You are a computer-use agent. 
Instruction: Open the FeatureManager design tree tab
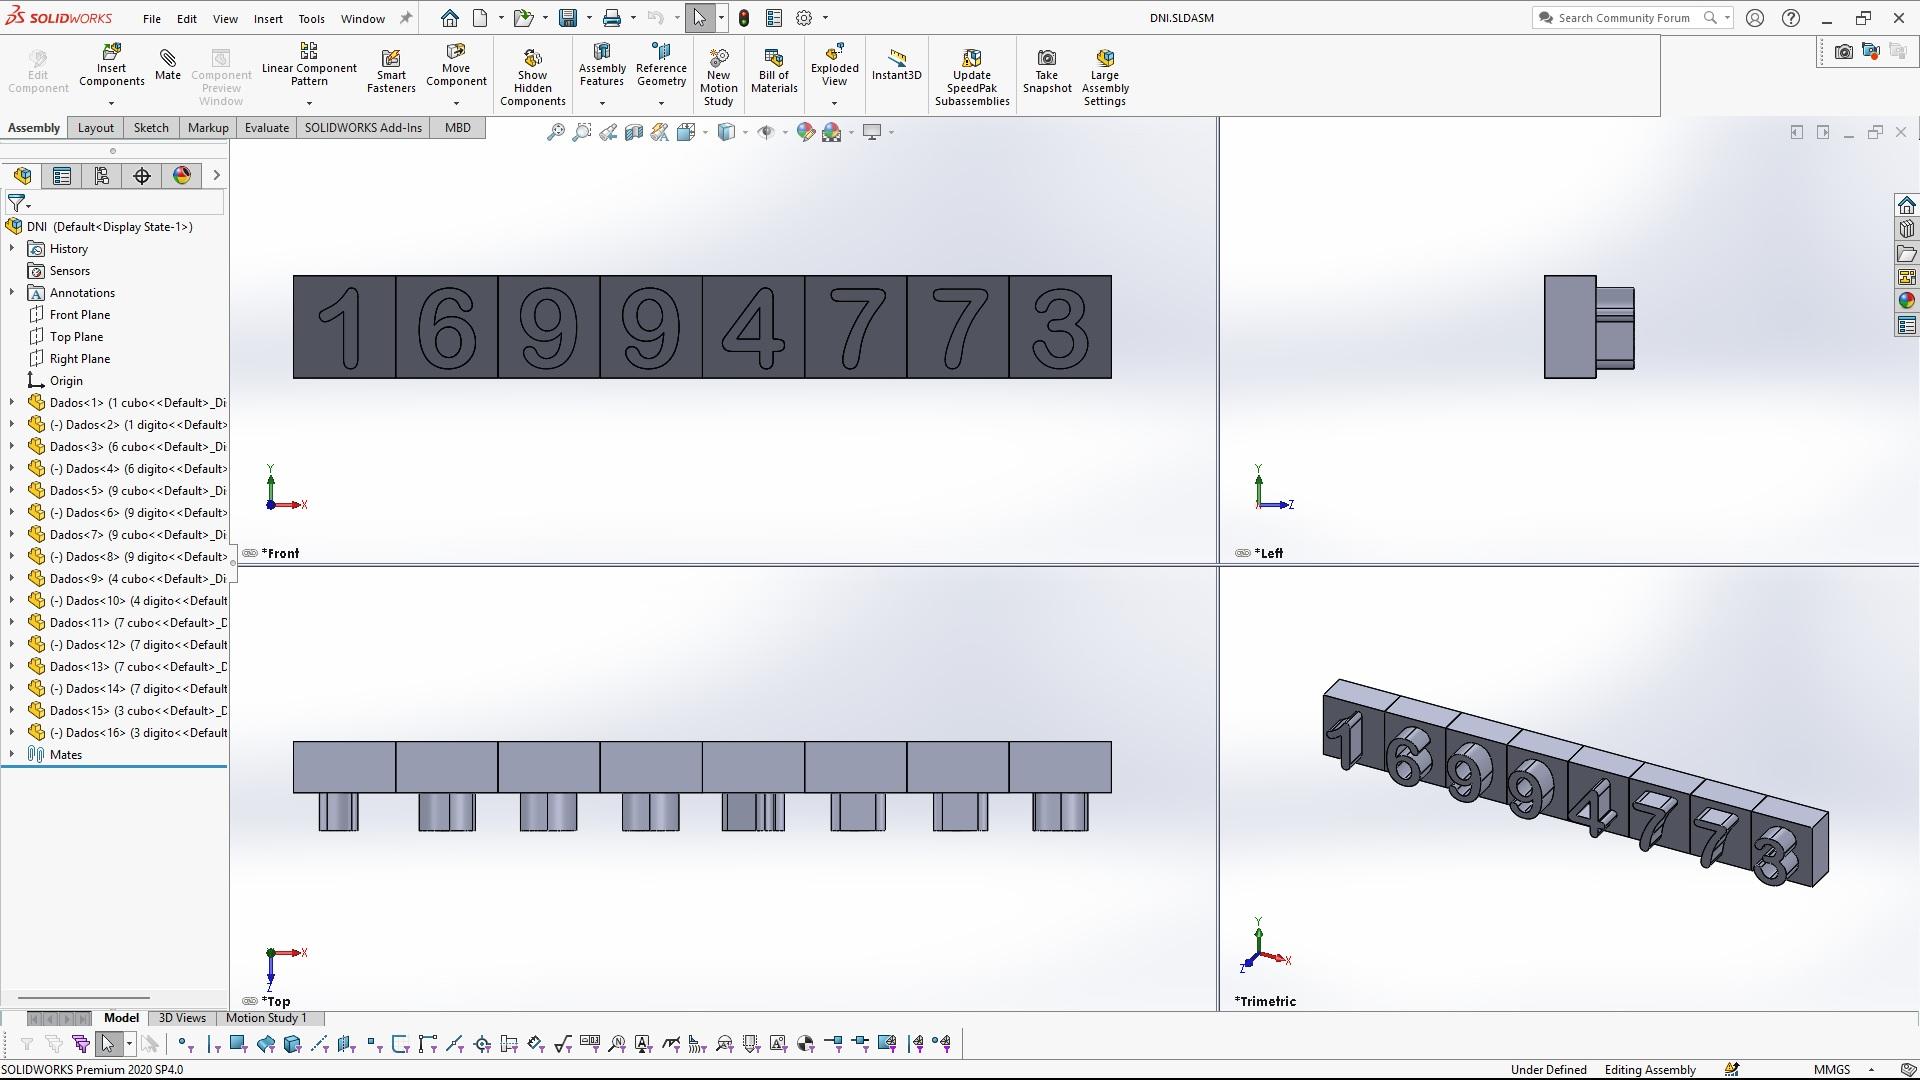click(x=23, y=176)
